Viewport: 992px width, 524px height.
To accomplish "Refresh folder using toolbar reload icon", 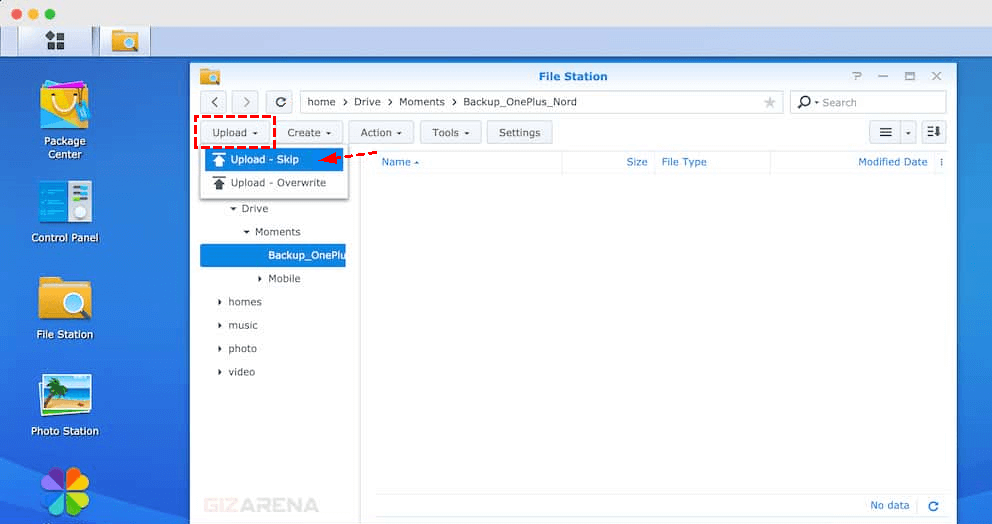I will click(280, 102).
